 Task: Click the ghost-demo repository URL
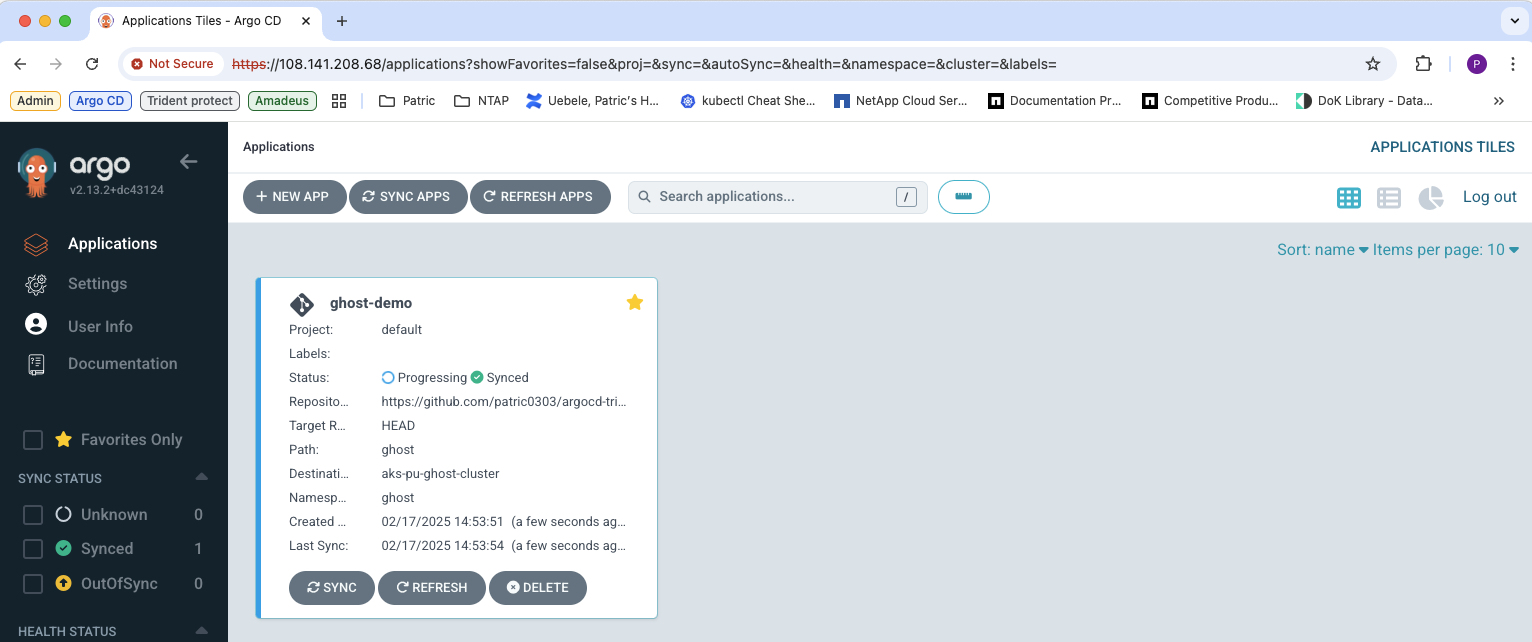click(504, 402)
